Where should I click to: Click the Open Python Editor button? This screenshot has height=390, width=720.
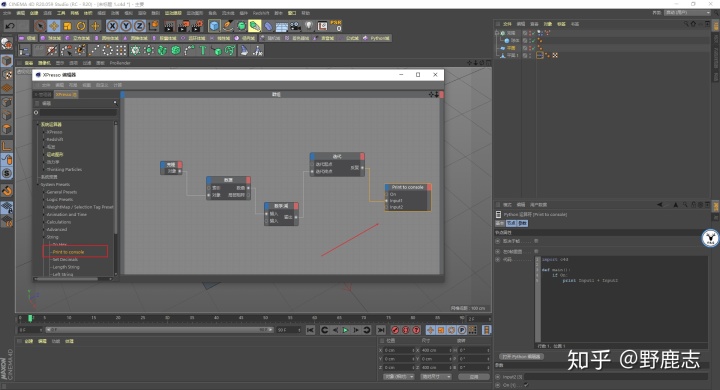coord(522,356)
